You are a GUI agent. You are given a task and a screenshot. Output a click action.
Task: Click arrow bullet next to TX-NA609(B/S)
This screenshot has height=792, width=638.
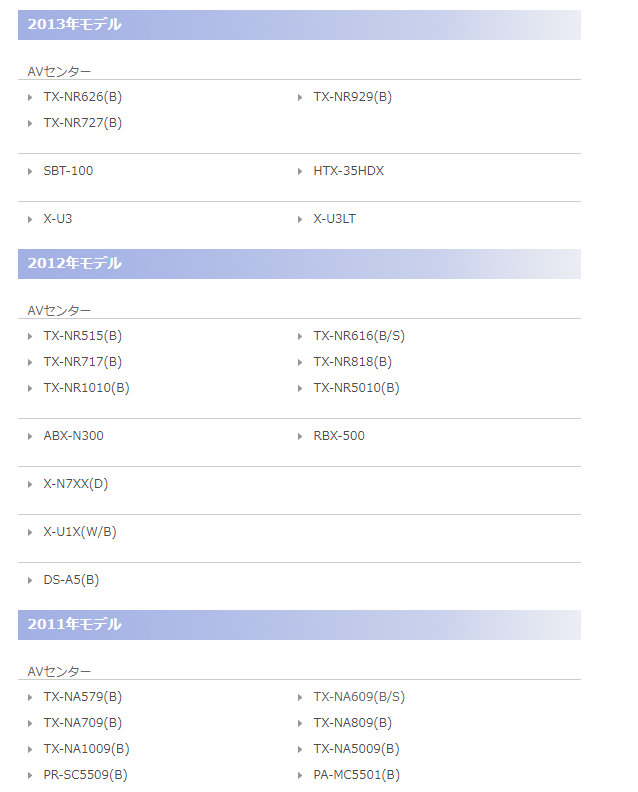point(301,697)
